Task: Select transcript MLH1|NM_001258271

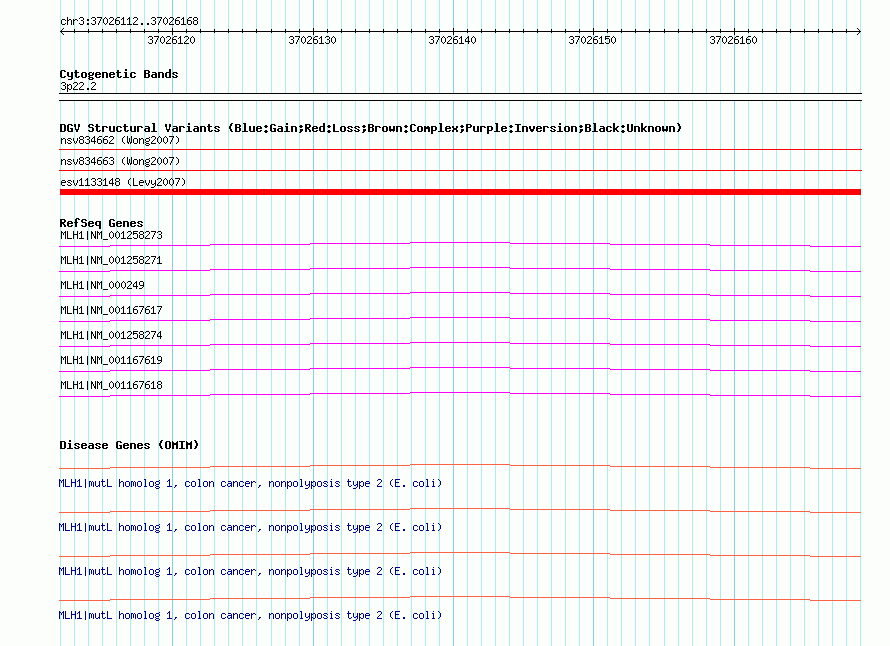Action: pyautogui.click(x=111, y=260)
